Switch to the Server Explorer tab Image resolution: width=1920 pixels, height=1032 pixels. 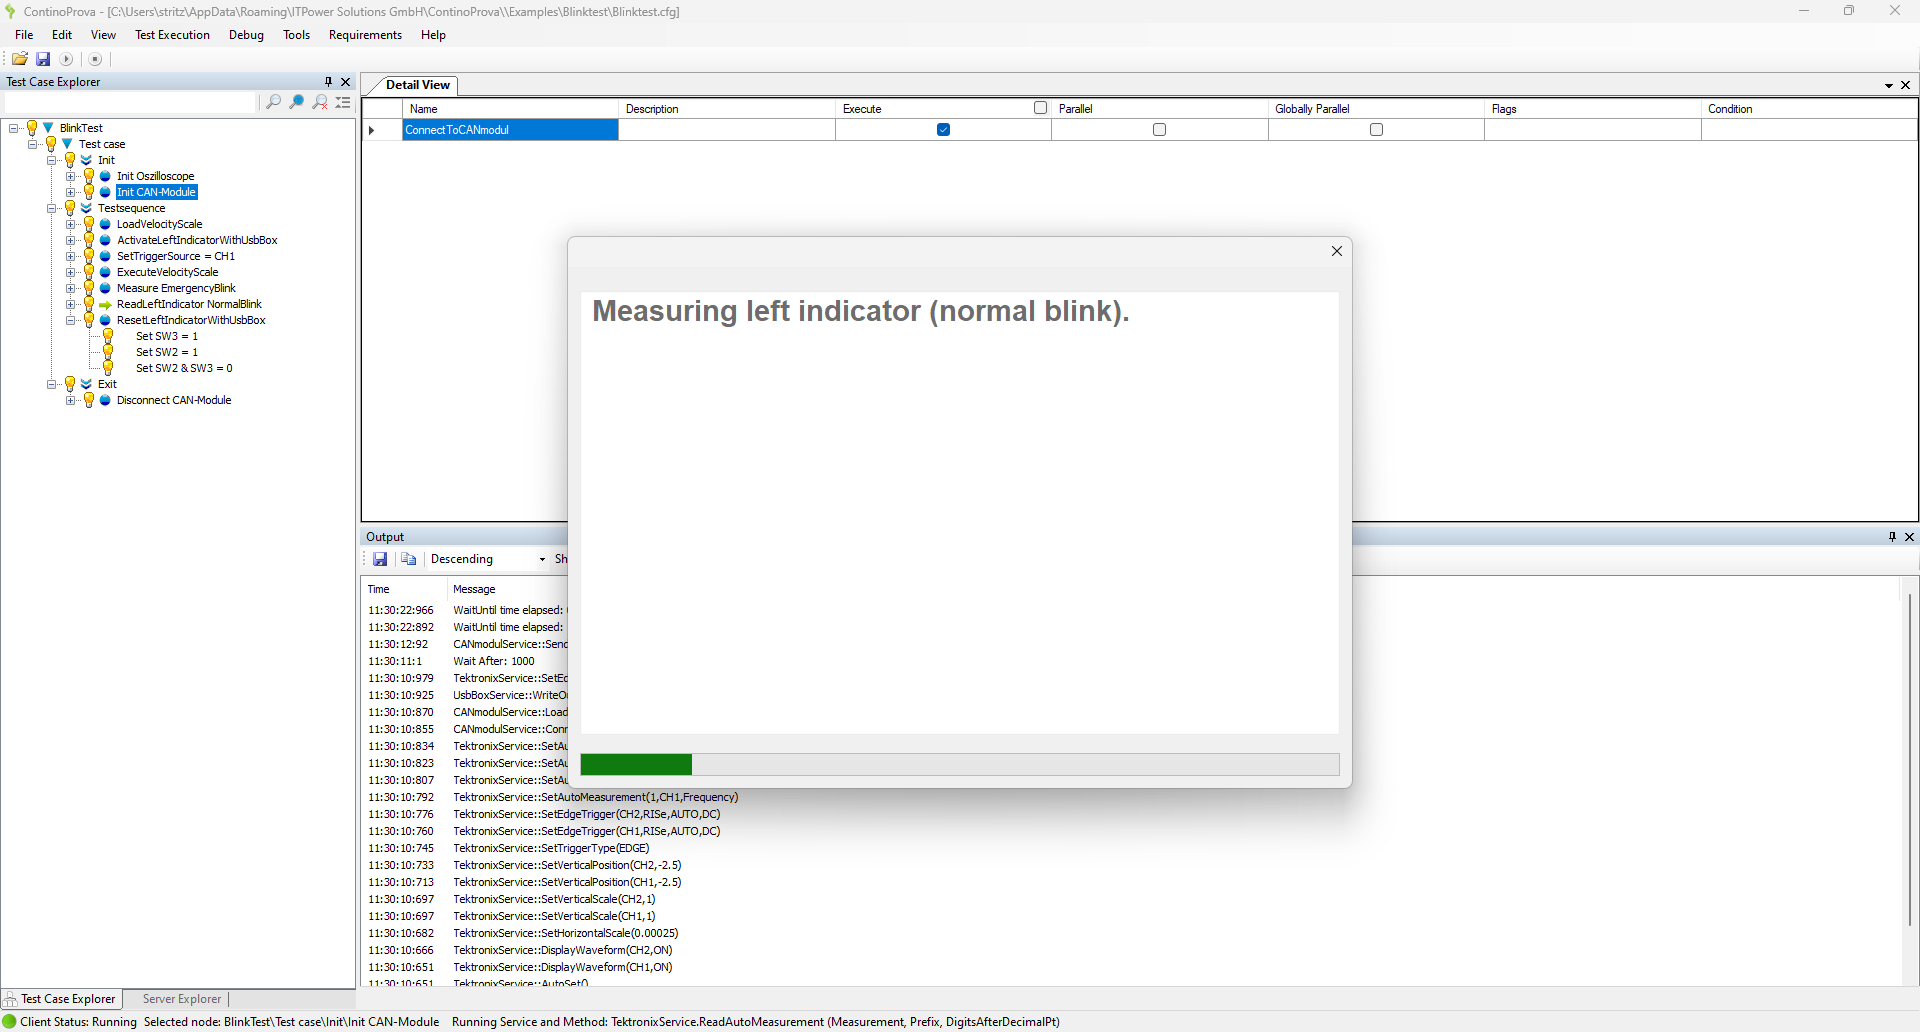pyautogui.click(x=181, y=999)
